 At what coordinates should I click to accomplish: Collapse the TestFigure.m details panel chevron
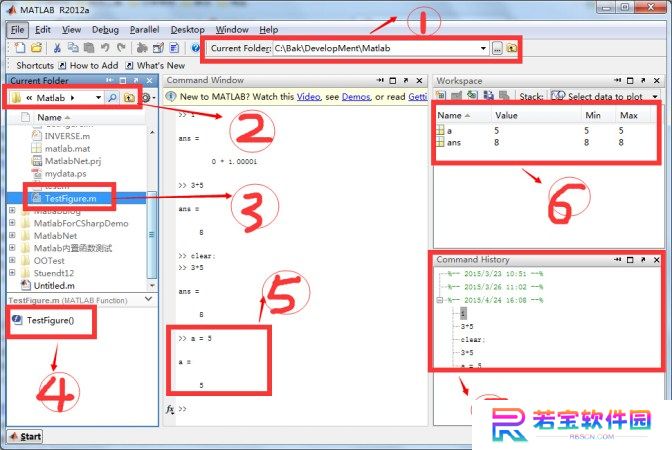click(148, 299)
